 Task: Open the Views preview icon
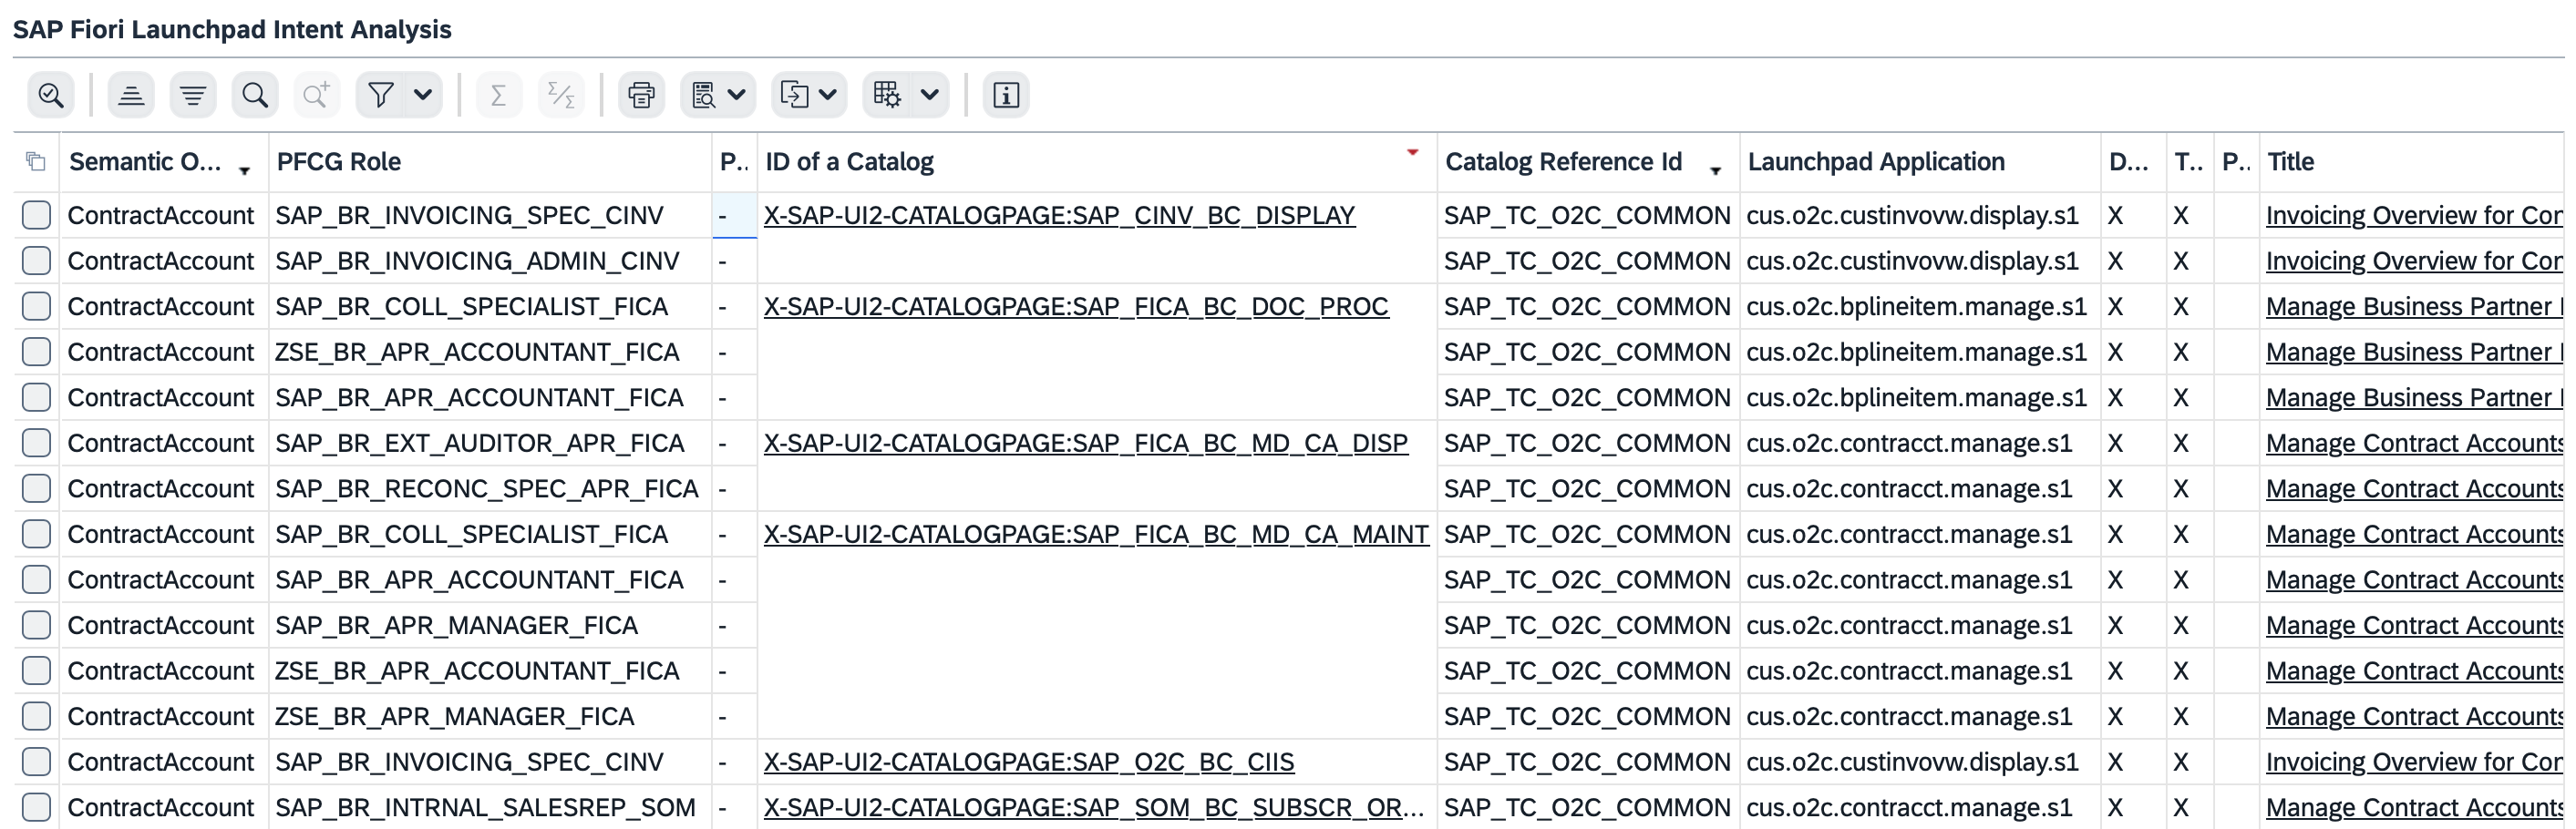(x=704, y=95)
